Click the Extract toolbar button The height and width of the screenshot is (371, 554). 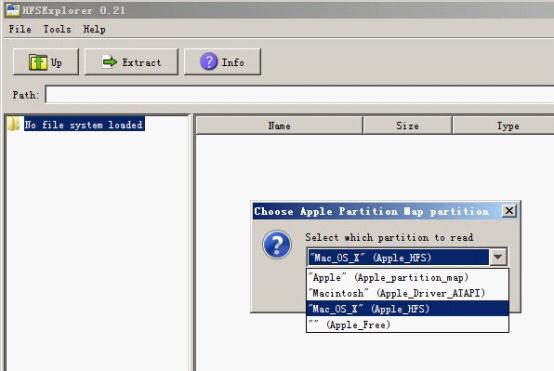[131, 62]
